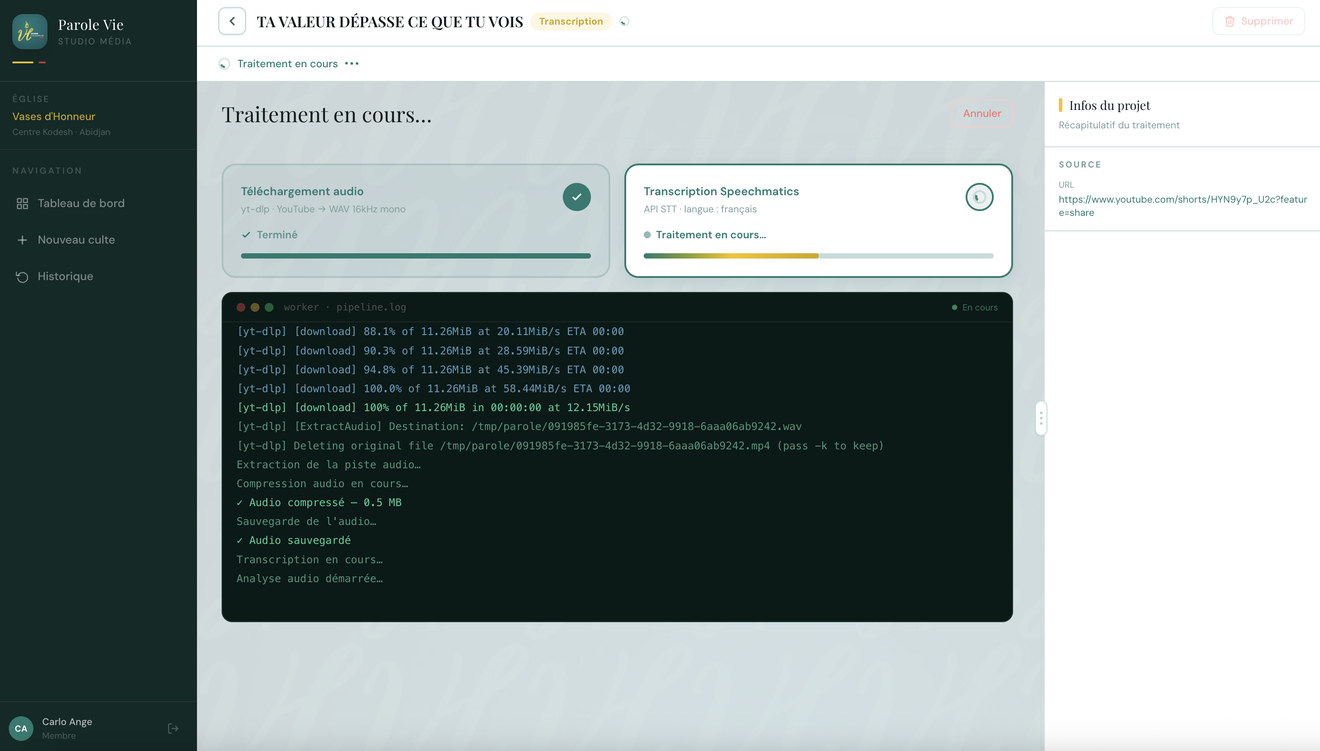Click the '88.1% of 11.26MiB' download log line

point(430,332)
